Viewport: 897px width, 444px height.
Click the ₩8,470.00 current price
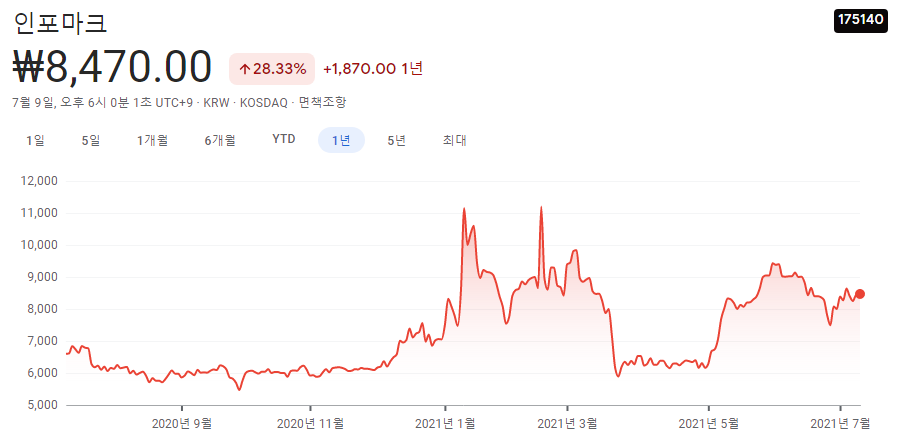(x=112, y=68)
